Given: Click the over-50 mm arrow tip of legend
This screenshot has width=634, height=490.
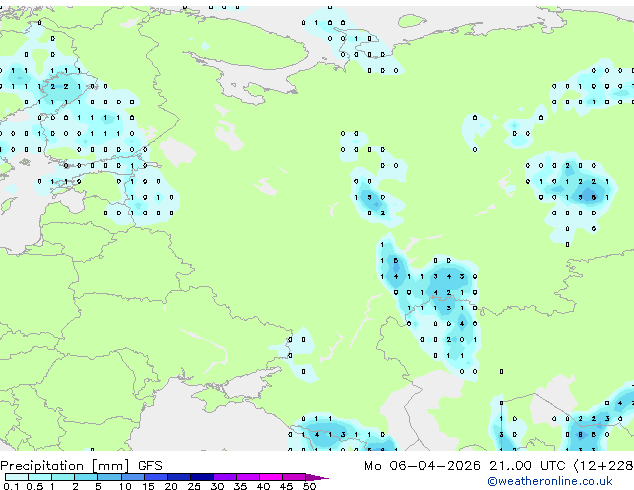Looking at the screenshot, I should 317,478.
